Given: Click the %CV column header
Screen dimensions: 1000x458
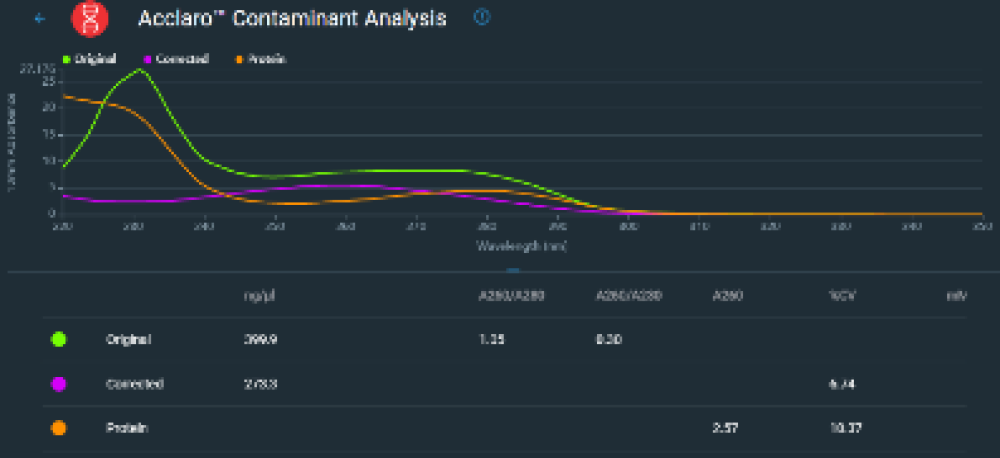Looking at the screenshot, I should point(840,295).
